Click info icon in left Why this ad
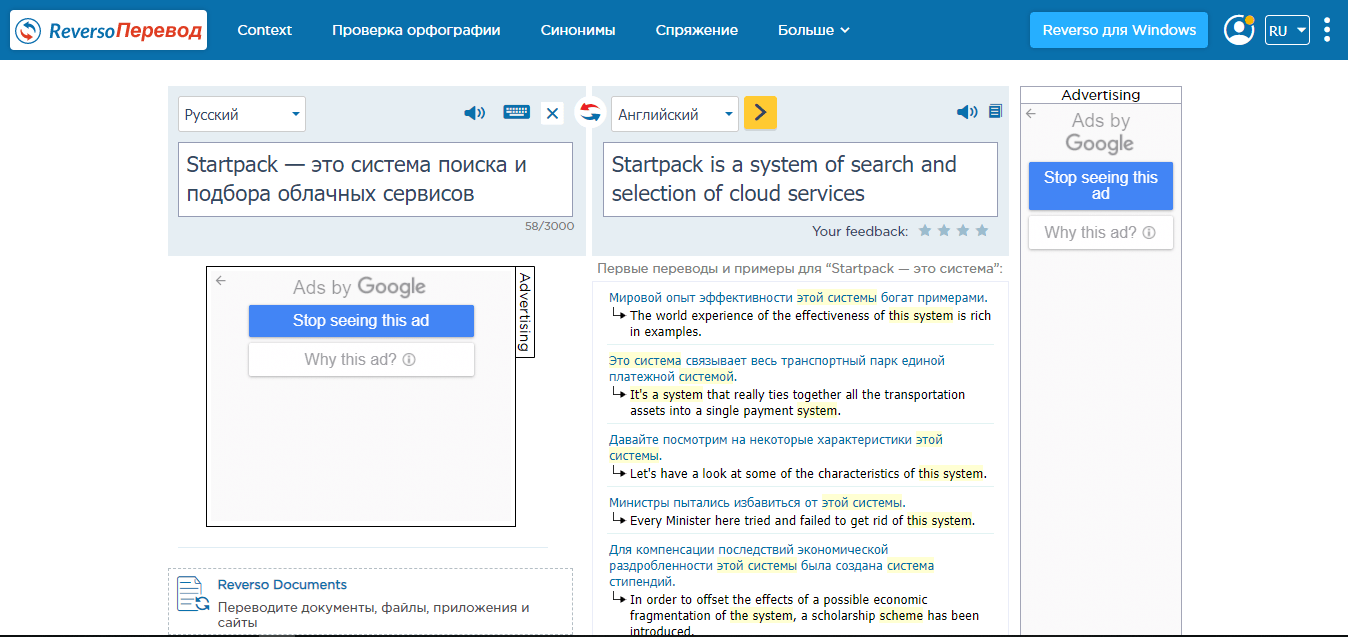Viewport: 1348px width, 637px height. [x=409, y=360]
